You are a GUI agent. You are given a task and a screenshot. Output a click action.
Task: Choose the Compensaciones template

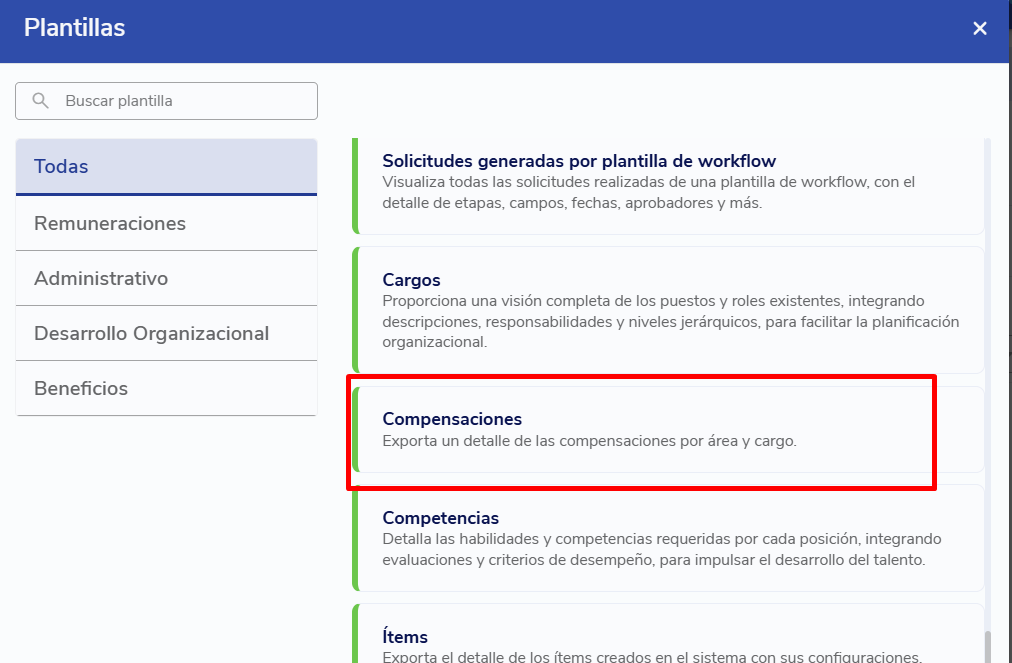pos(452,419)
